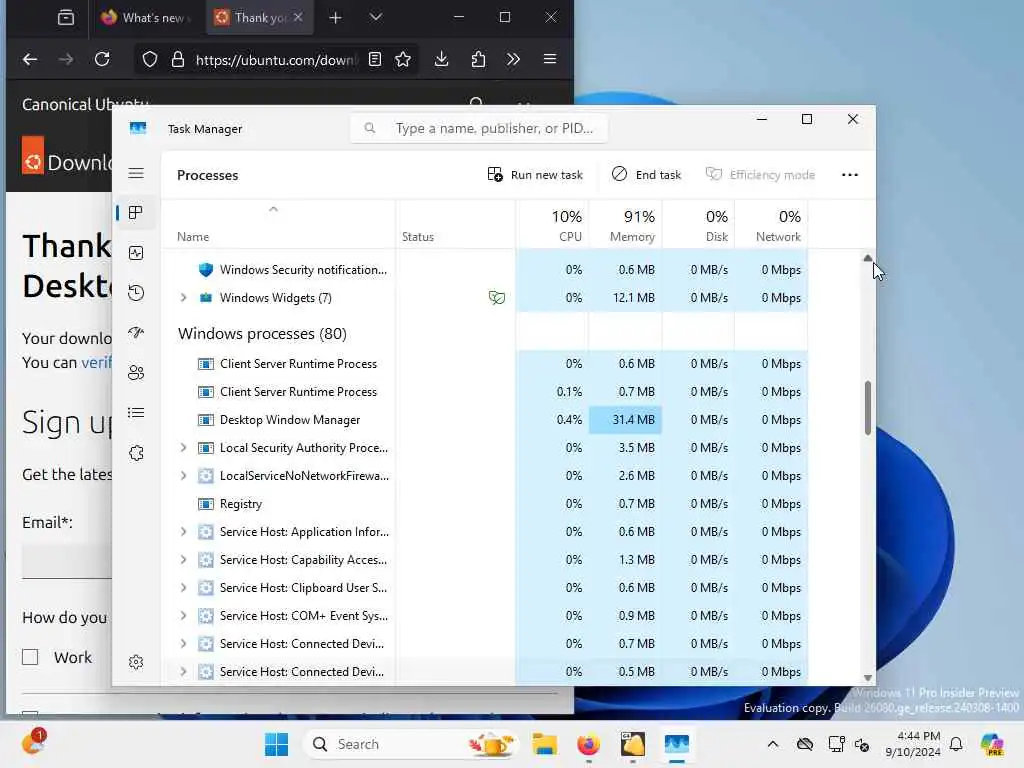Click the three-dot more options in Task Manager
This screenshot has height=768, width=1024.
(850, 174)
